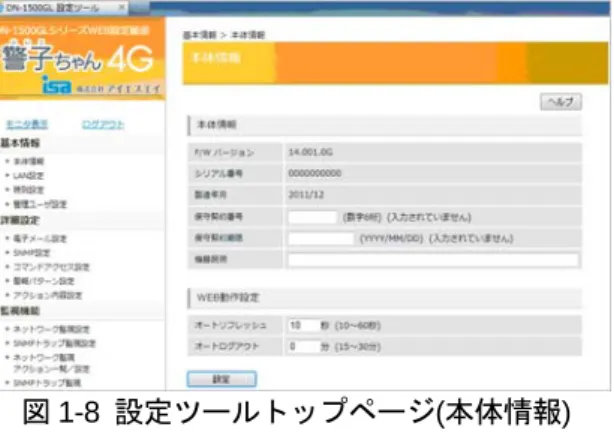Open アクション内容設定 in the sidebar

(48, 295)
